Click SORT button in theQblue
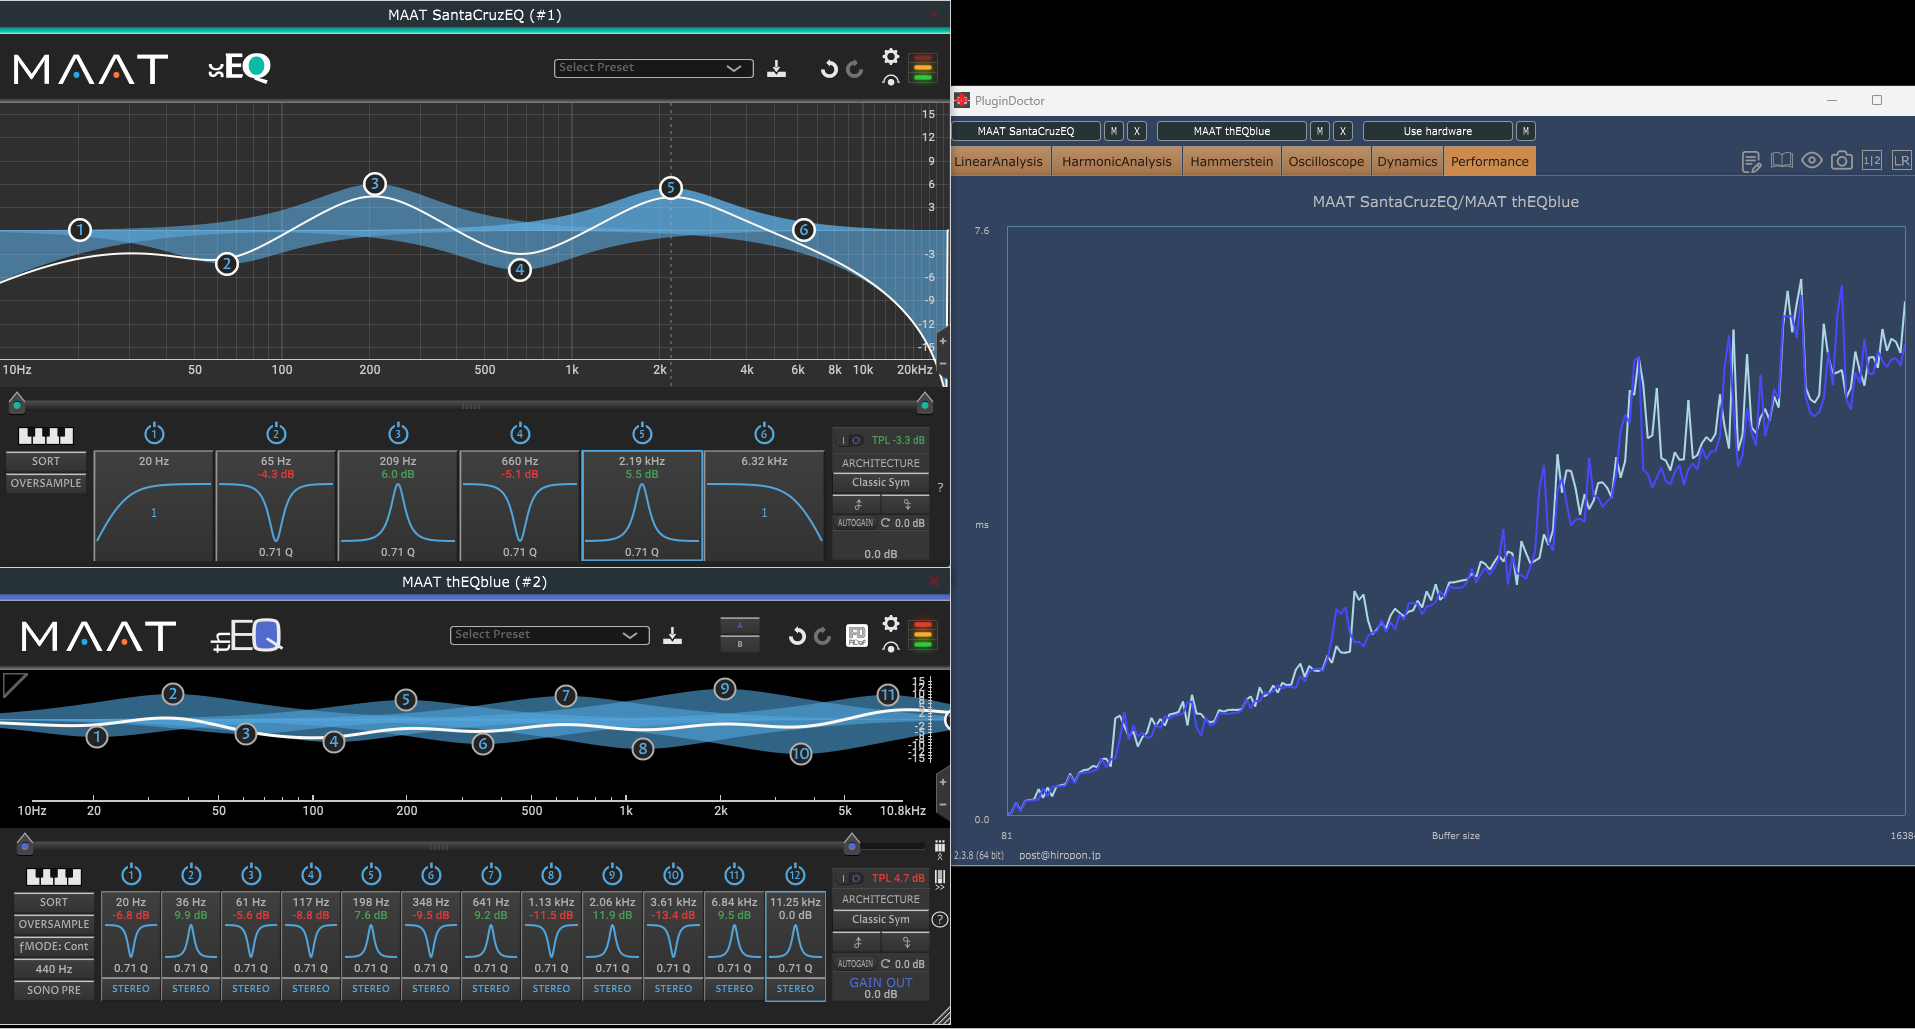 point(54,902)
